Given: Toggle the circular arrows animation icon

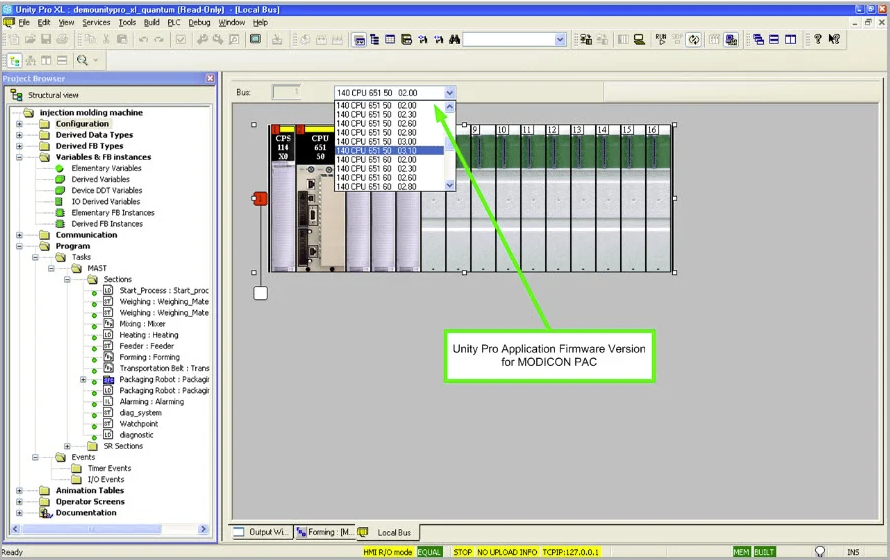Looking at the screenshot, I should coord(694,40).
